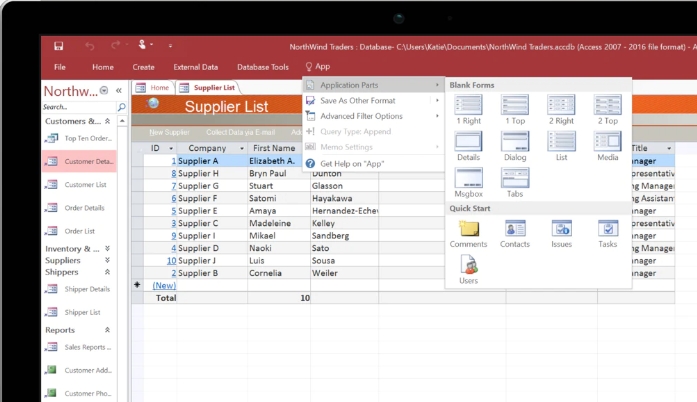
Task: Open Advanced Filter Options submenu
Action: [373, 116]
